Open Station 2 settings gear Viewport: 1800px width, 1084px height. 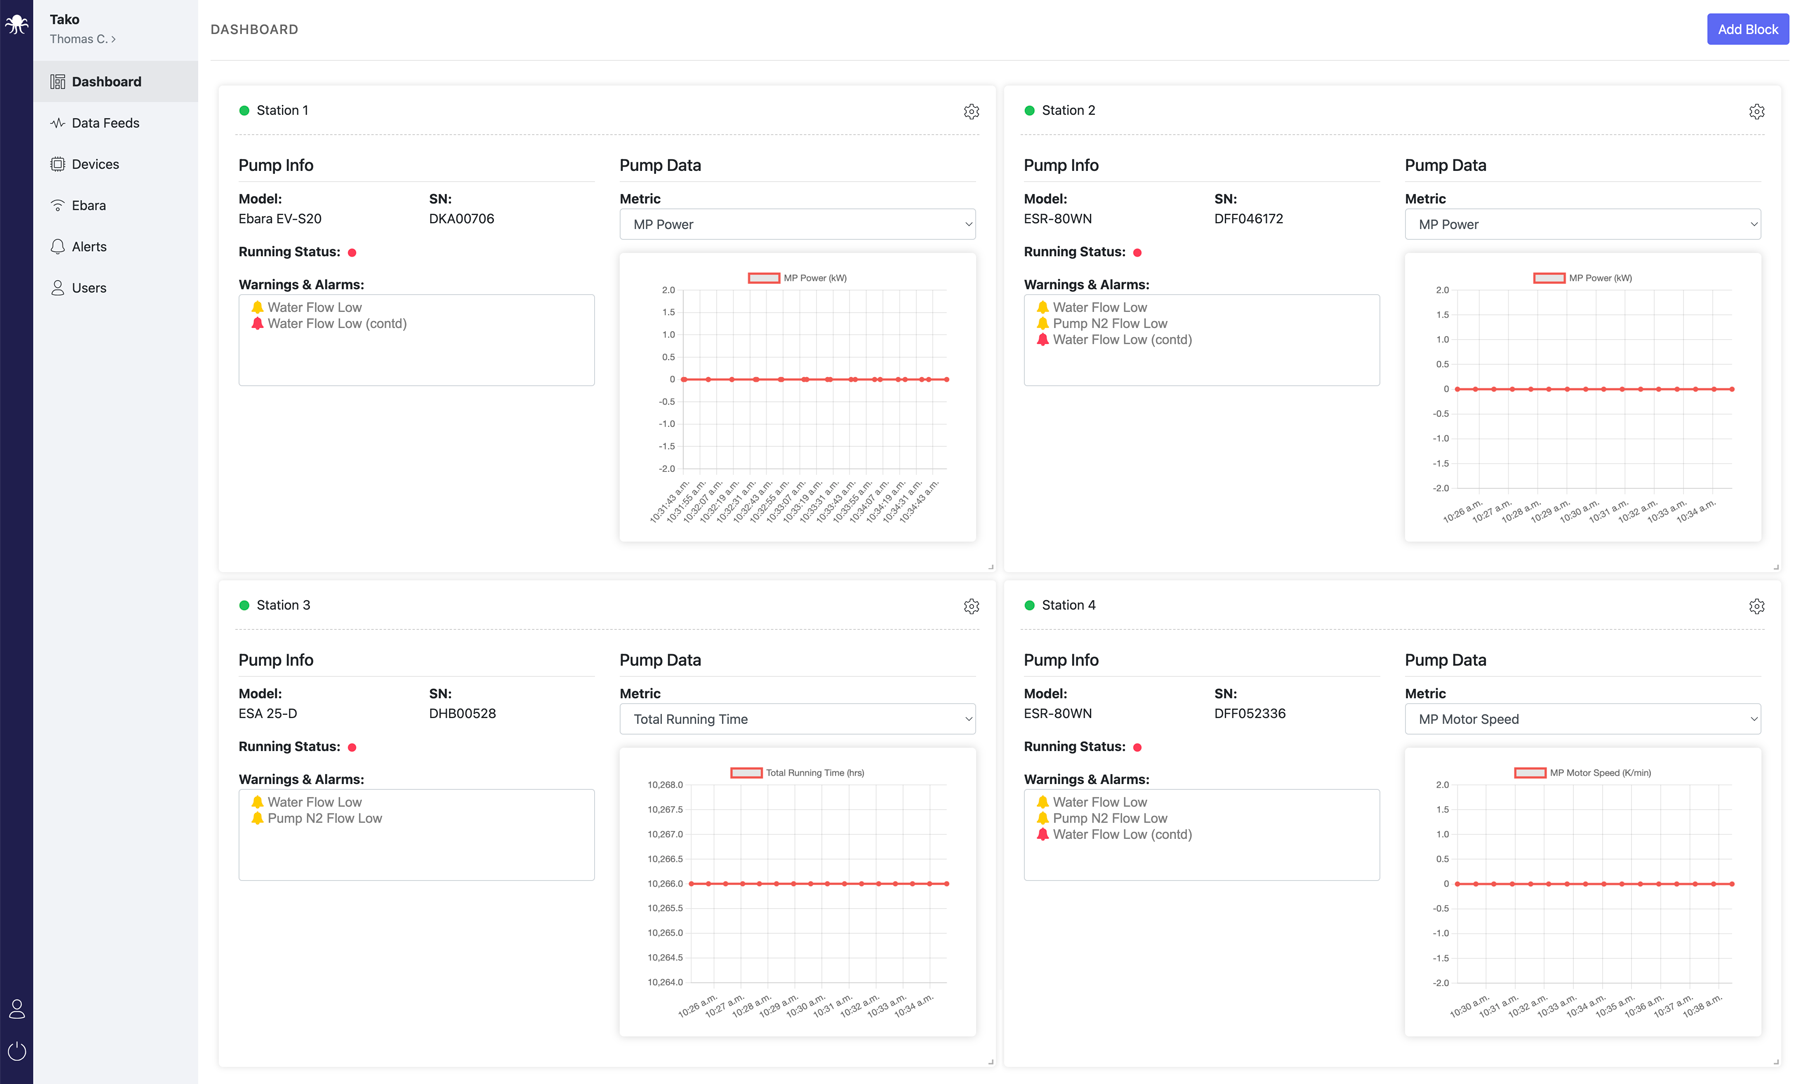1756,112
